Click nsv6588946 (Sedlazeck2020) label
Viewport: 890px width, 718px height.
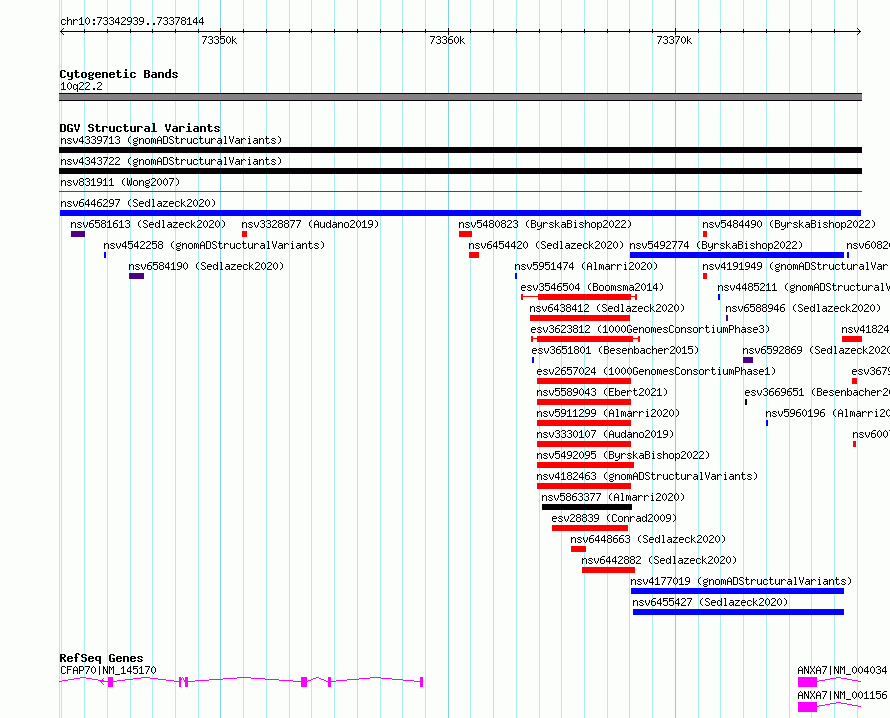tap(803, 308)
